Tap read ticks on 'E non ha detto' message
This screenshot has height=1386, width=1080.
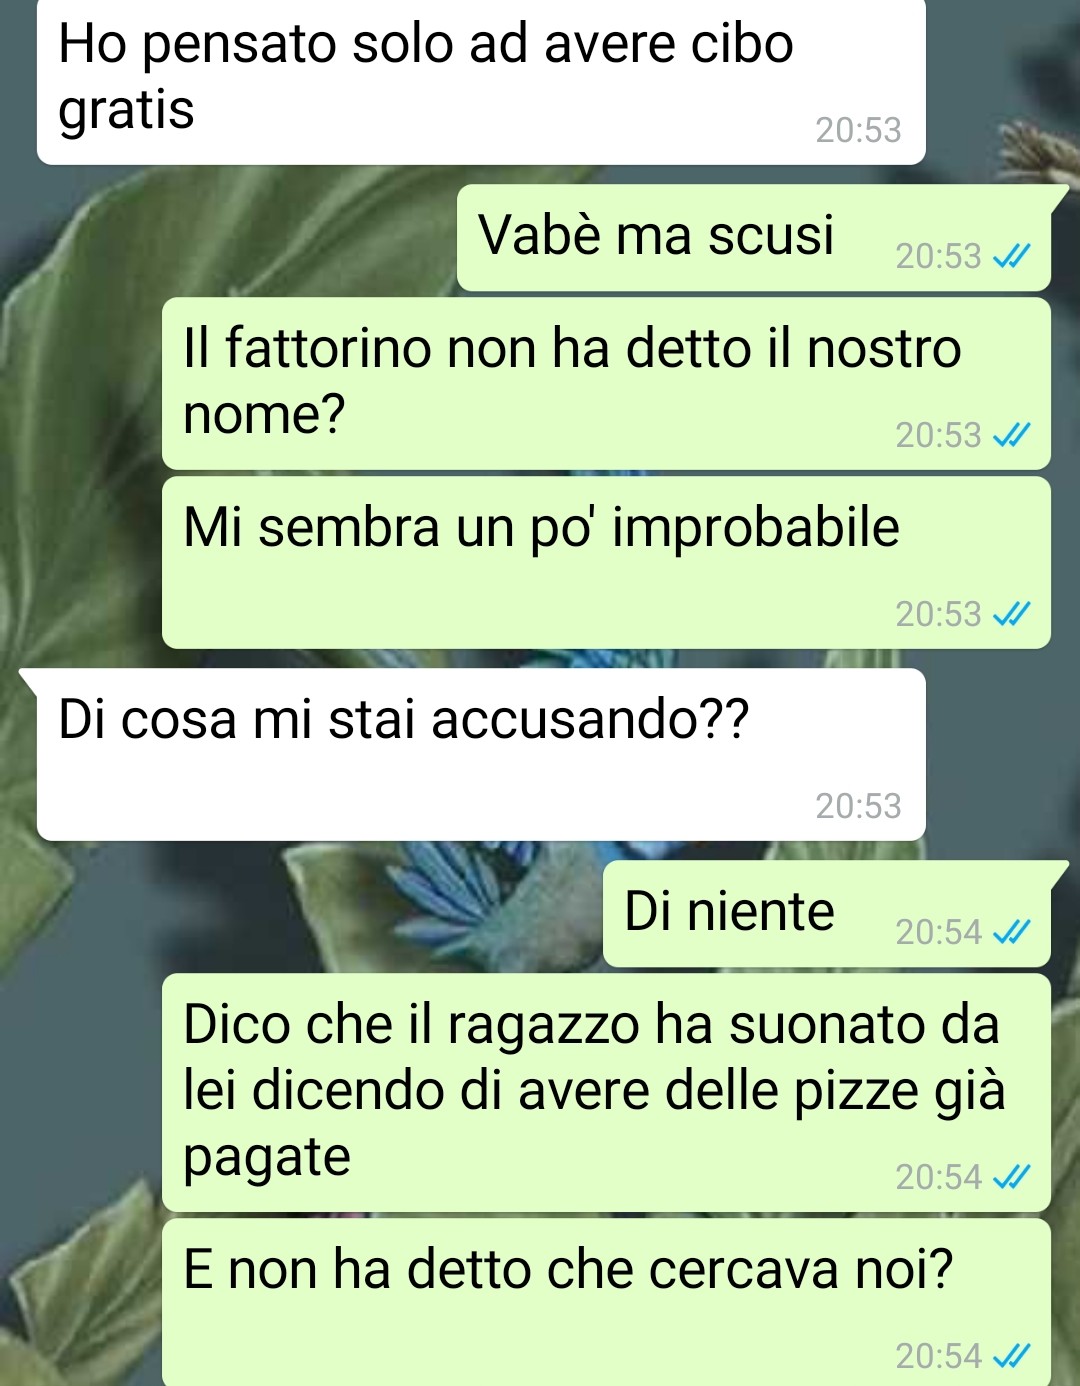1011,1356
